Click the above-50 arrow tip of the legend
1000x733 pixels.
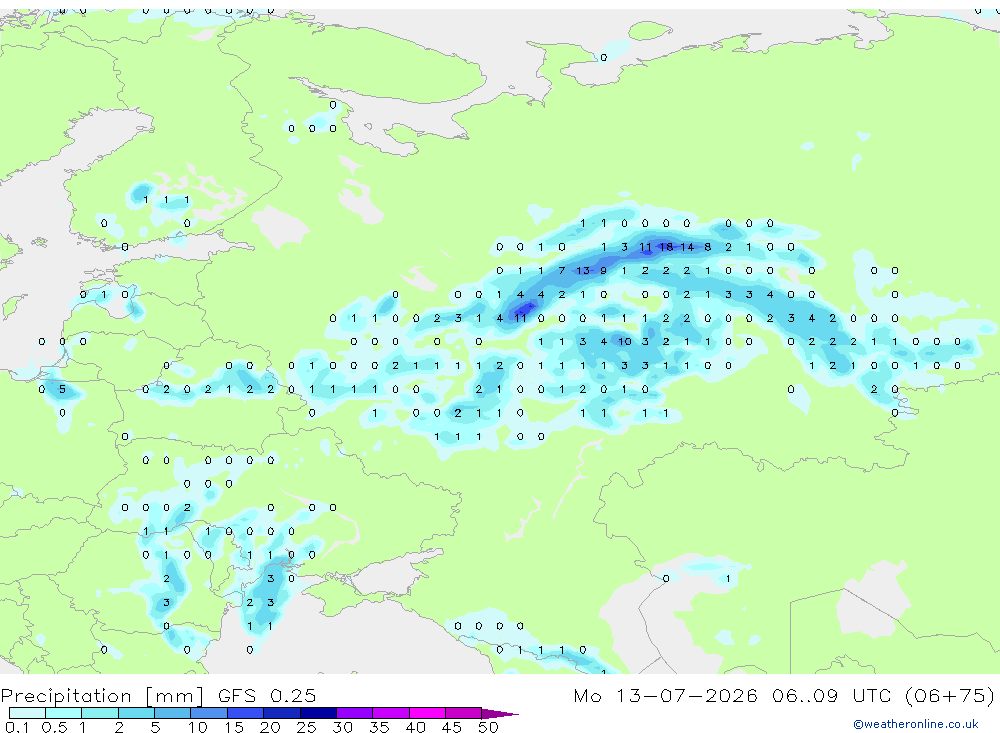(500, 713)
